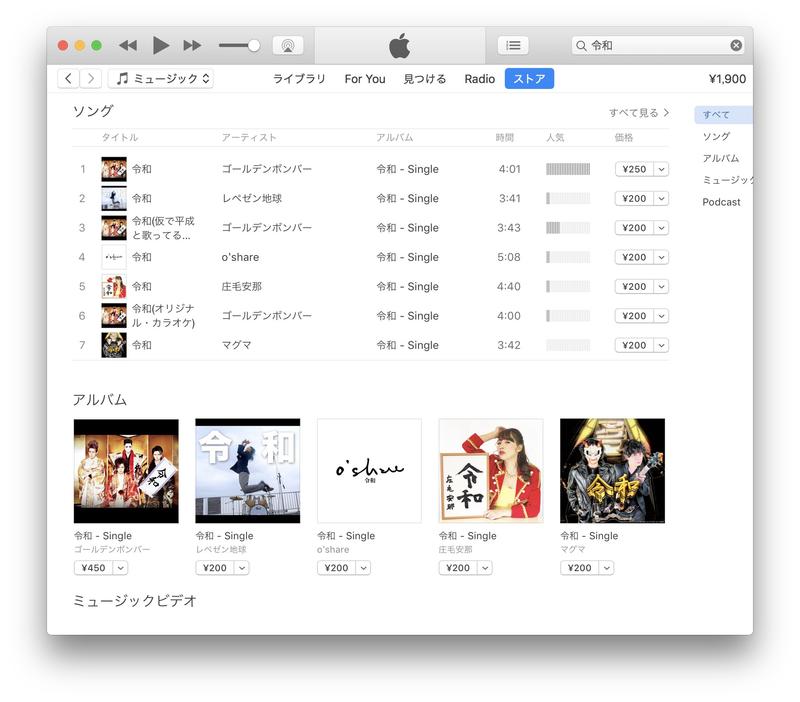Screen dimensions: 800x702
Task: Open price dropdown for カラオケ song
Action: pyautogui.click(x=661, y=316)
